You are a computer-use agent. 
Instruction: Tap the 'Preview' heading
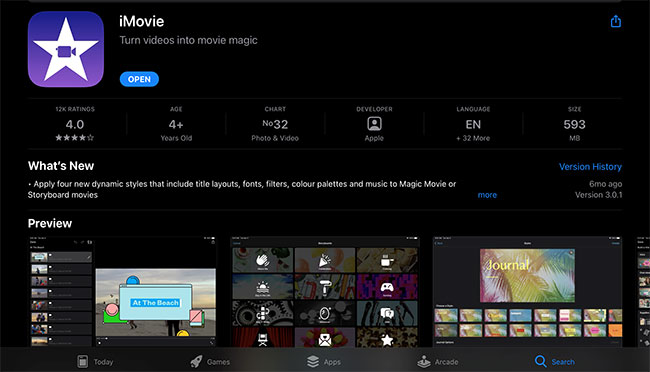click(50, 224)
